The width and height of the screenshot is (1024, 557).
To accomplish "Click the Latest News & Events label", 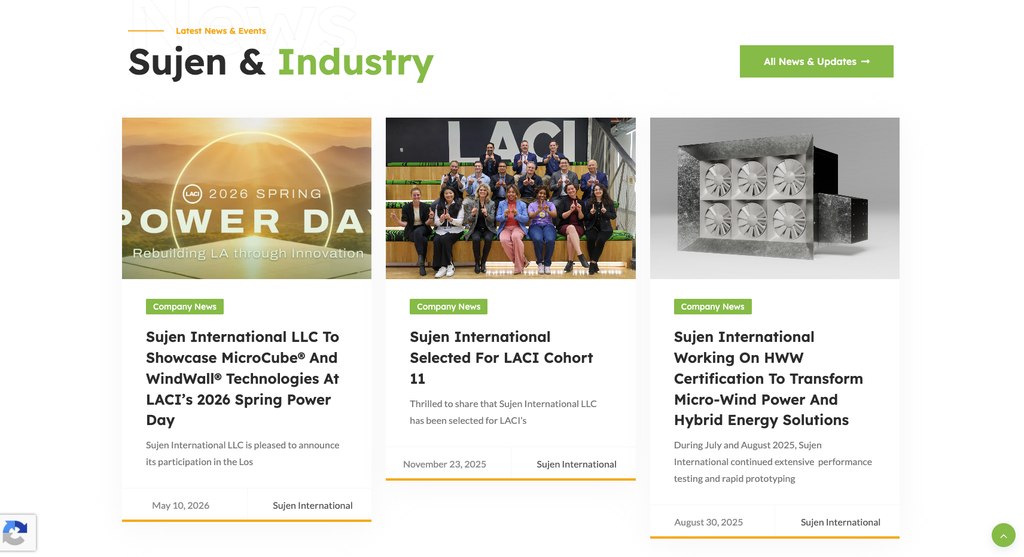I will (x=220, y=31).
